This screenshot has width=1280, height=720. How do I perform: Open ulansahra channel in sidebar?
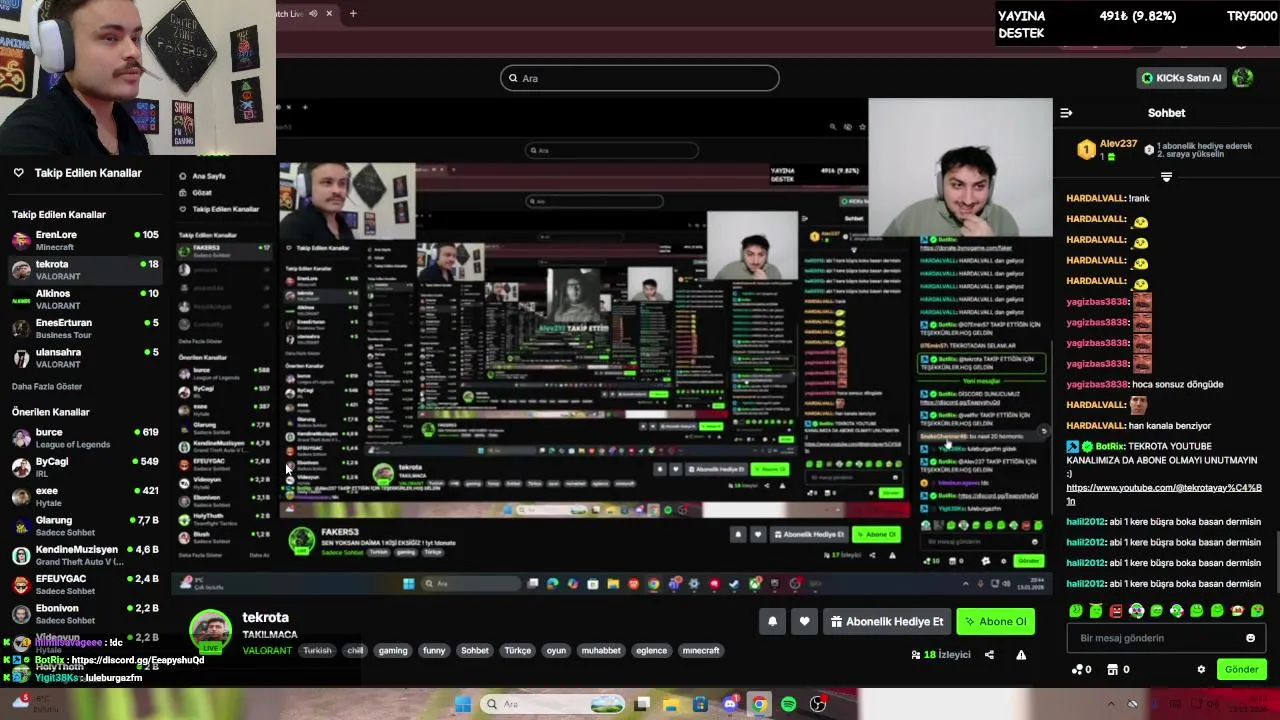[x=85, y=358]
